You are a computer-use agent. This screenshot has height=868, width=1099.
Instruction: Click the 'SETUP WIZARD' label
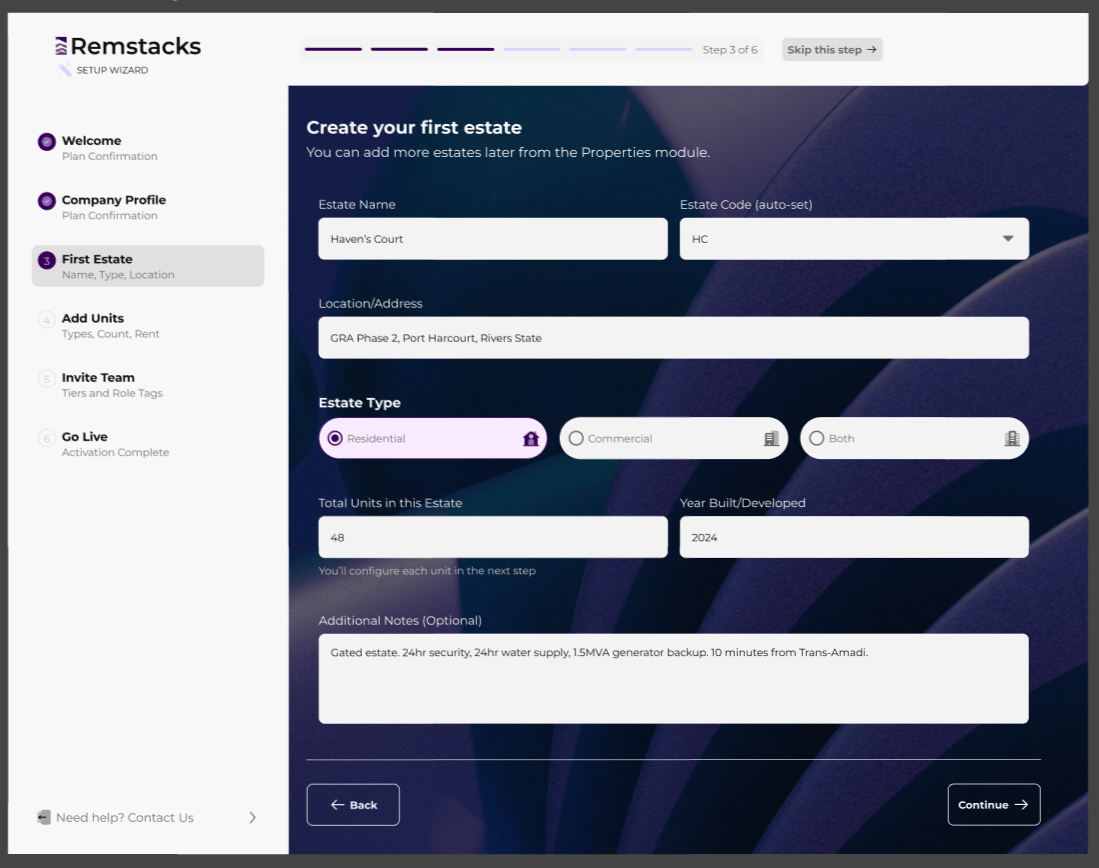pyautogui.click(x=112, y=70)
